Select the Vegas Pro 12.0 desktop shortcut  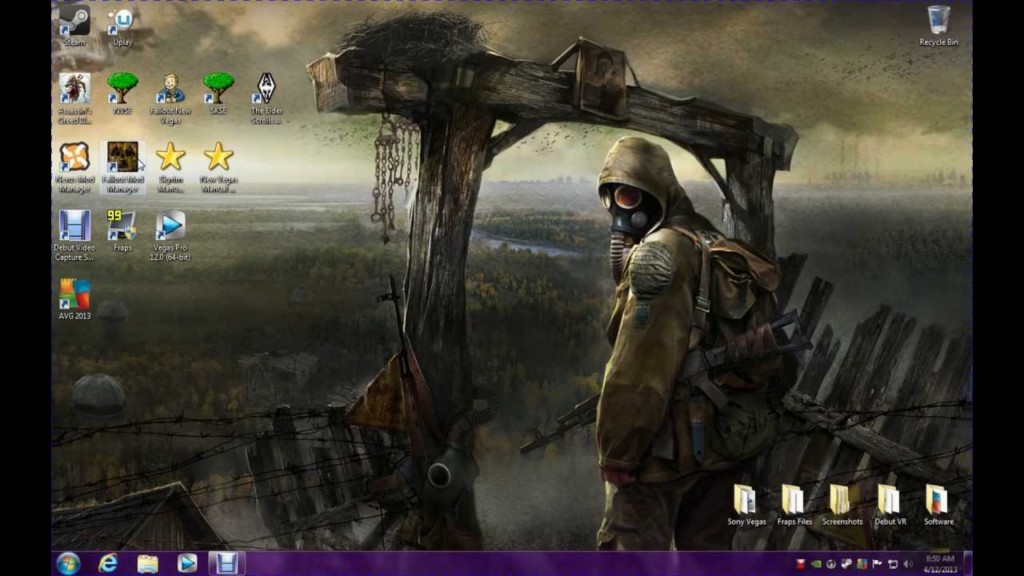[x=170, y=236]
